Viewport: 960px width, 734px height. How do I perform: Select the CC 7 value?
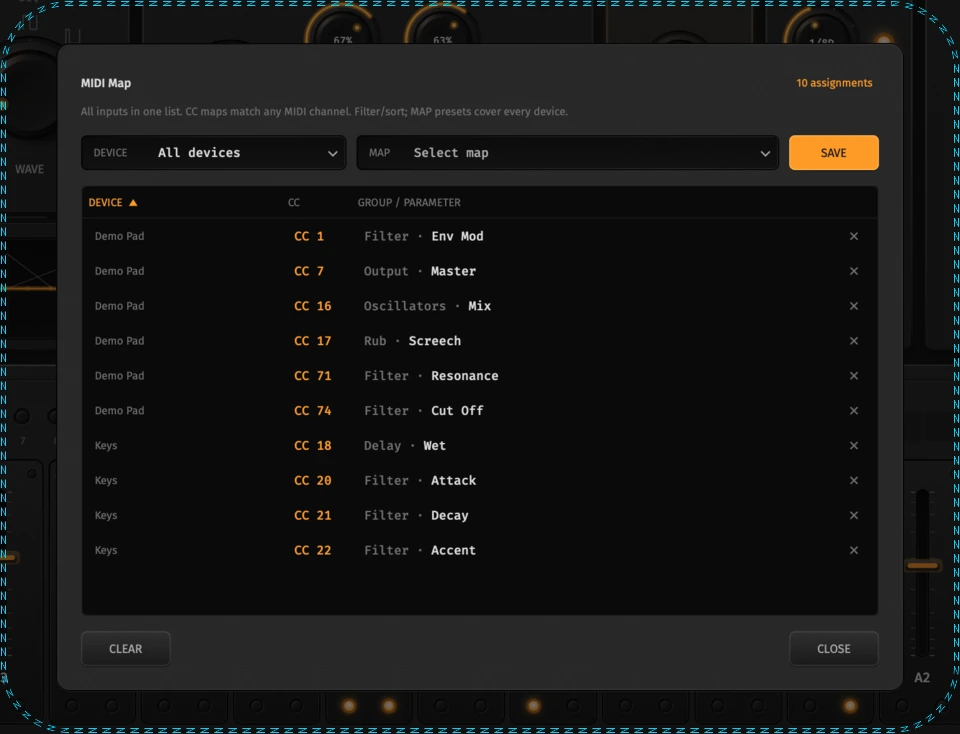(x=309, y=271)
